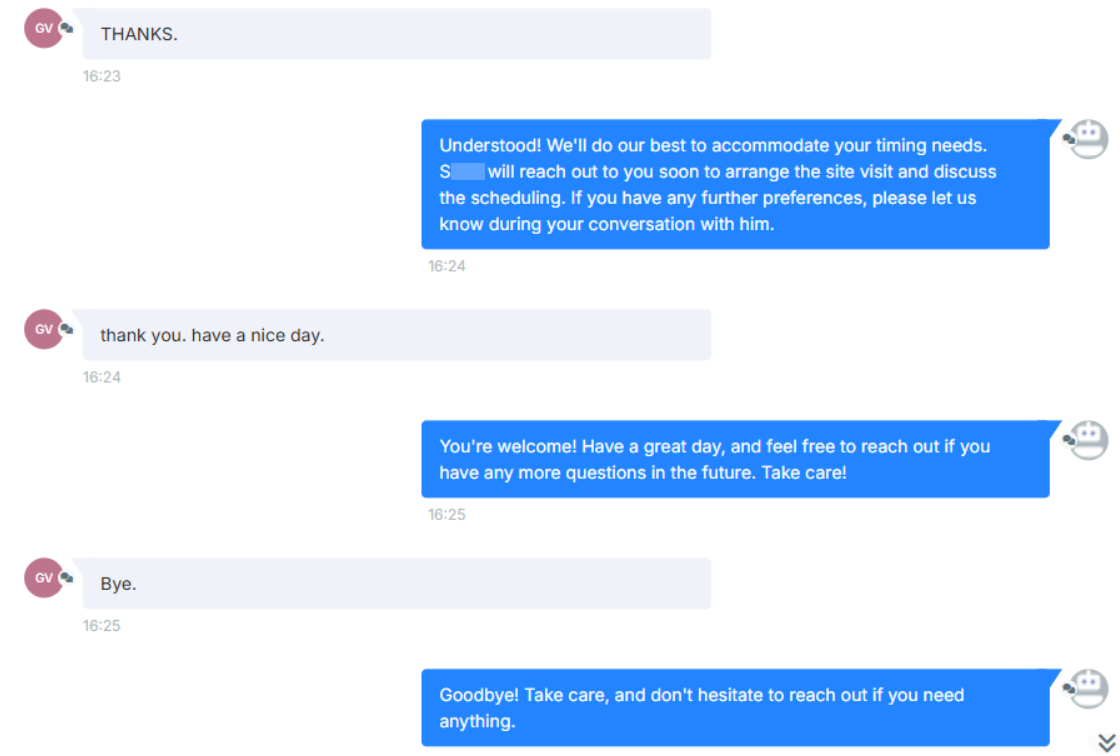This screenshot has width=1120, height=756.
Task: Click bot avatar beside the 'Goodbye!' reply
Action: 1087,688
